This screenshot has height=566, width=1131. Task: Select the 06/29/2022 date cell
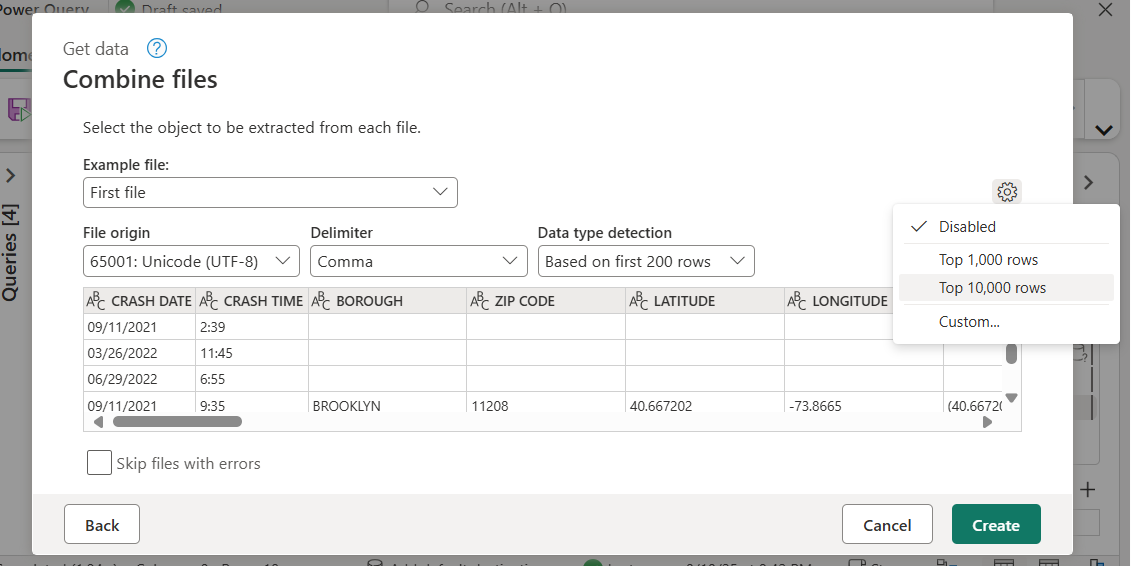140,379
